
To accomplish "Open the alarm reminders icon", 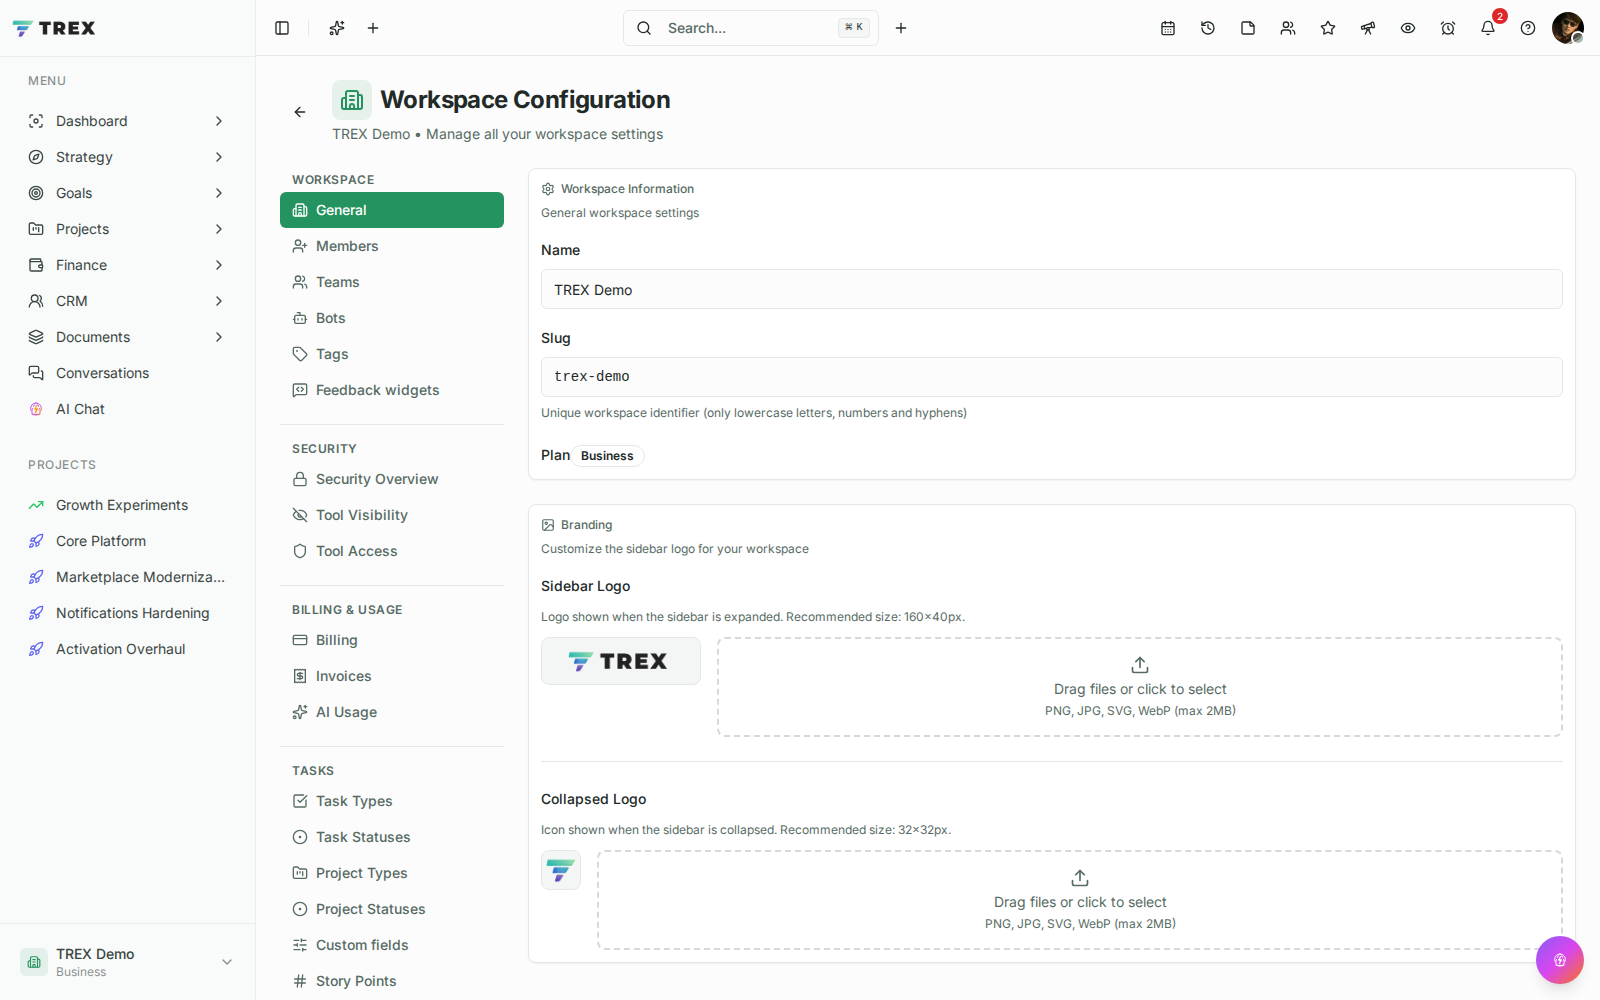I will point(1448,28).
